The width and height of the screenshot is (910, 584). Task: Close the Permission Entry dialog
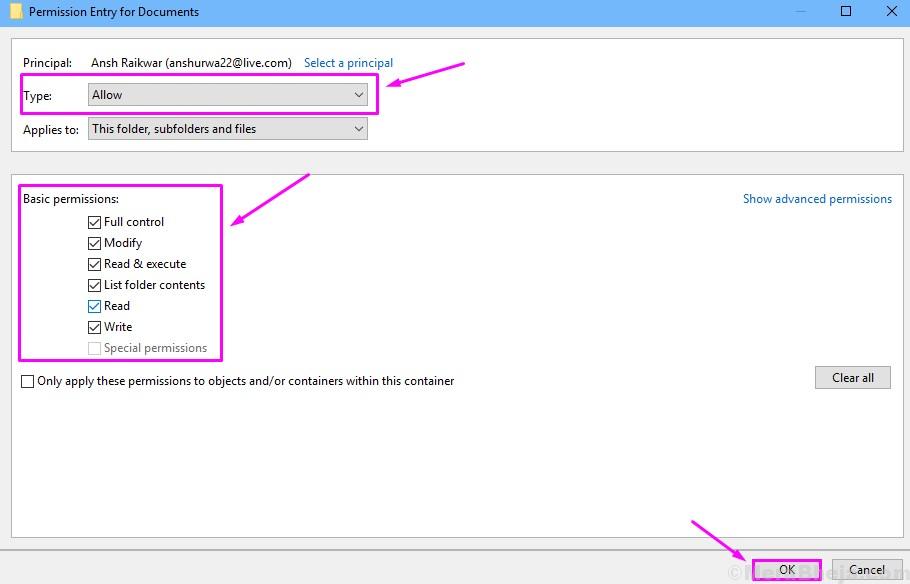(889, 12)
